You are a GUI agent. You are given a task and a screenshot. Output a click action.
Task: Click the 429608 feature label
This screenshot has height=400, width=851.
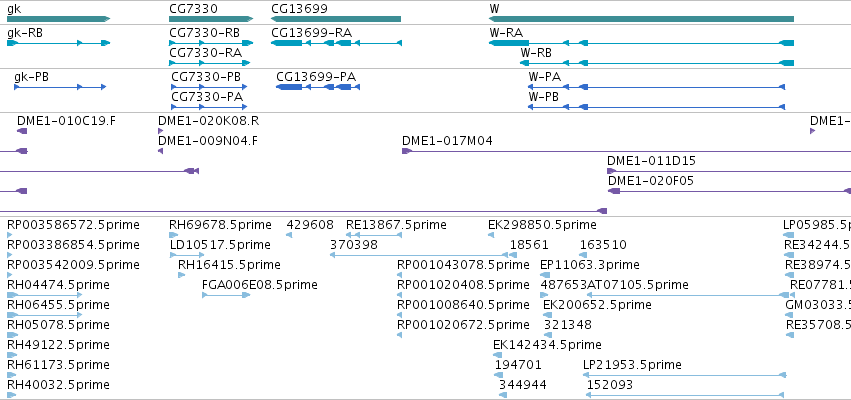click(310, 225)
